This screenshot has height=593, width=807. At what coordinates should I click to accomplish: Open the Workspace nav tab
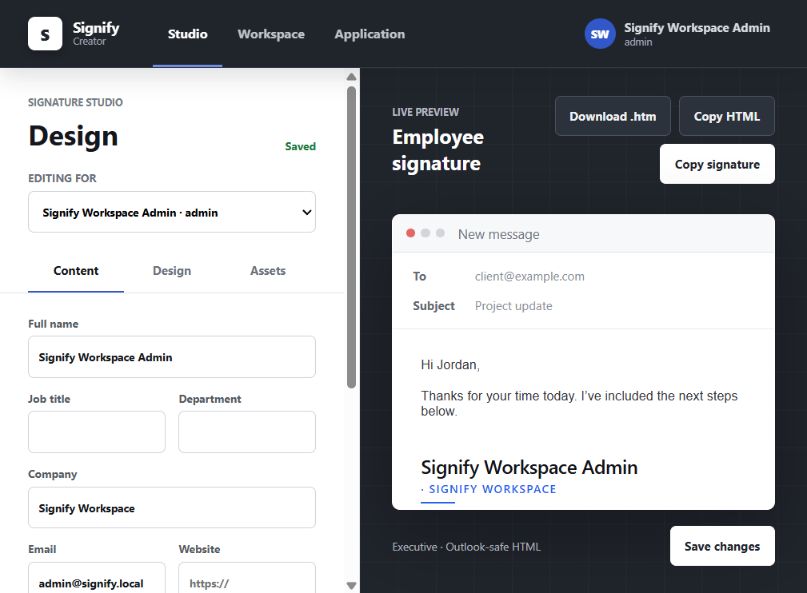pyautogui.click(x=271, y=34)
